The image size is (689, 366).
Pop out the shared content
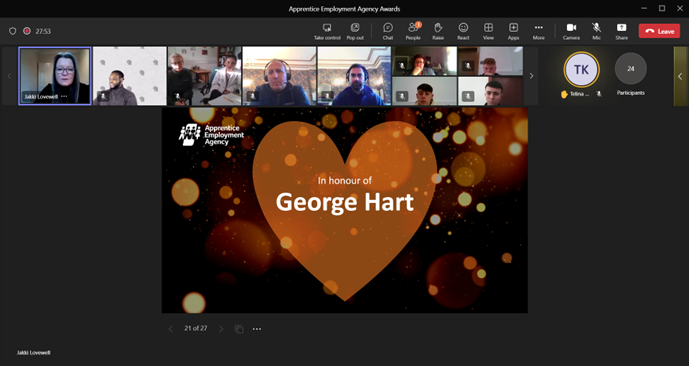tap(355, 31)
